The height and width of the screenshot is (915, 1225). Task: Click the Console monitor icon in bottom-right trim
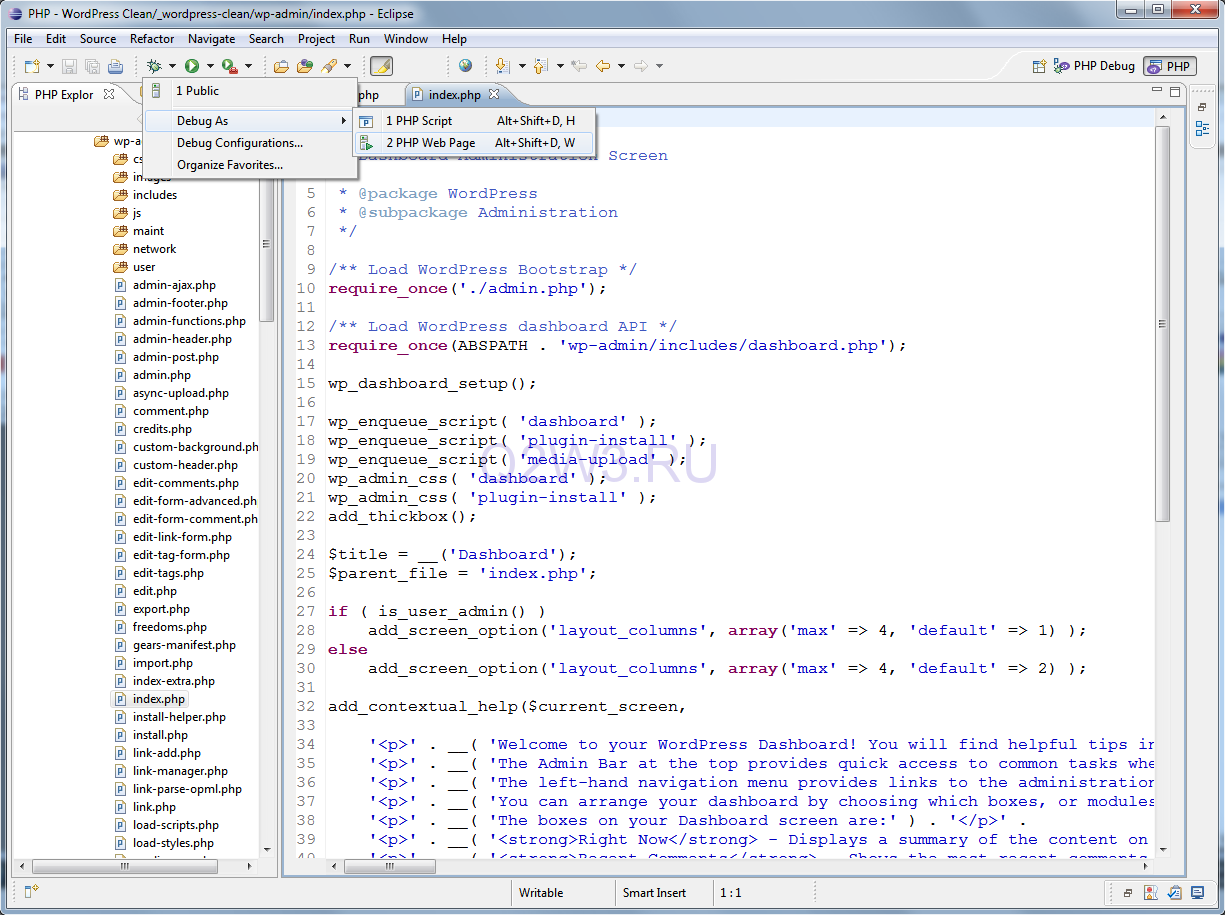1197,893
